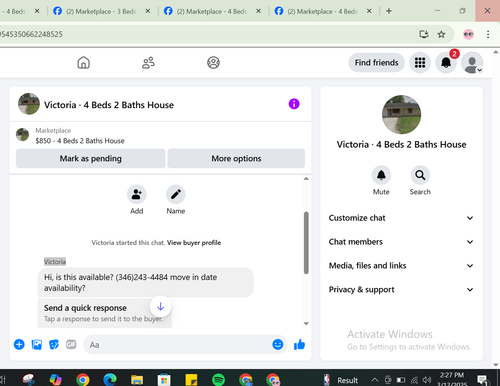Click chat scroll up arrow
Image resolution: width=500 pixels, height=386 pixels.
(x=306, y=179)
